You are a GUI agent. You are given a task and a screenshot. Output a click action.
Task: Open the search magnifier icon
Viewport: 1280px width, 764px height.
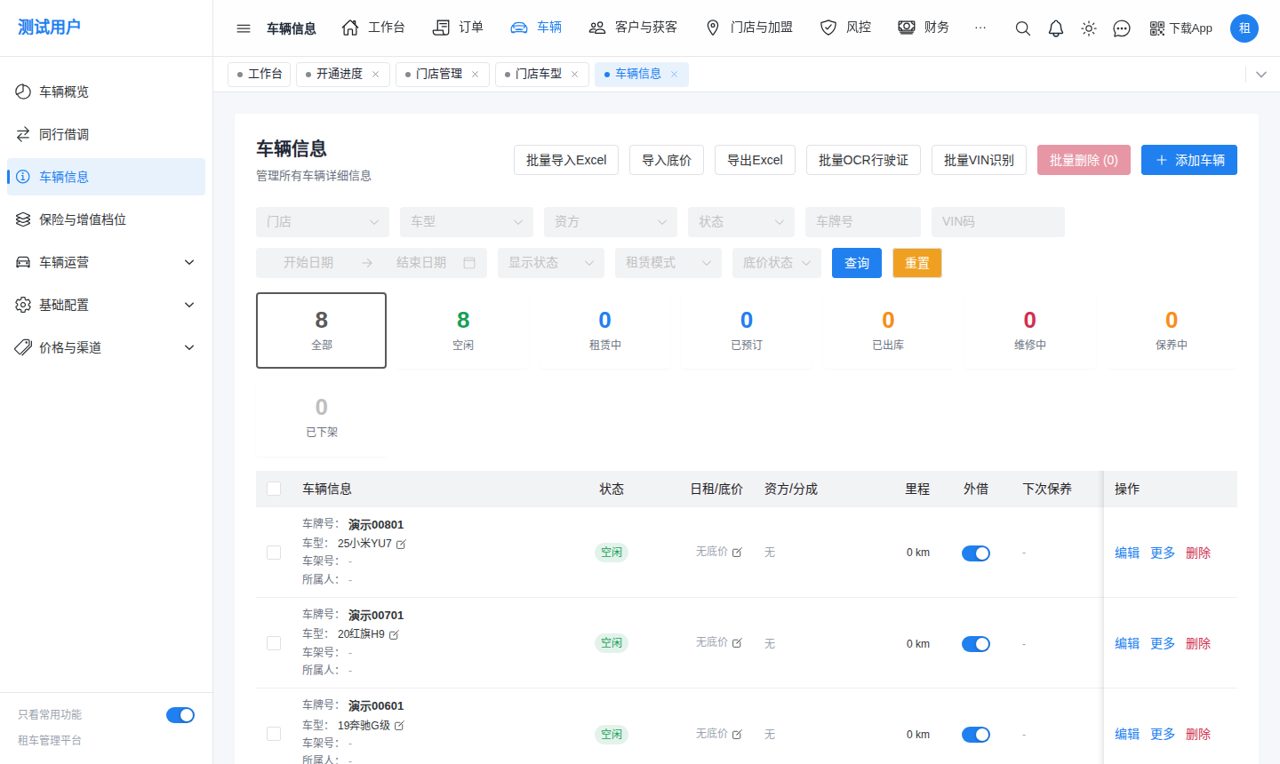(x=1022, y=28)
